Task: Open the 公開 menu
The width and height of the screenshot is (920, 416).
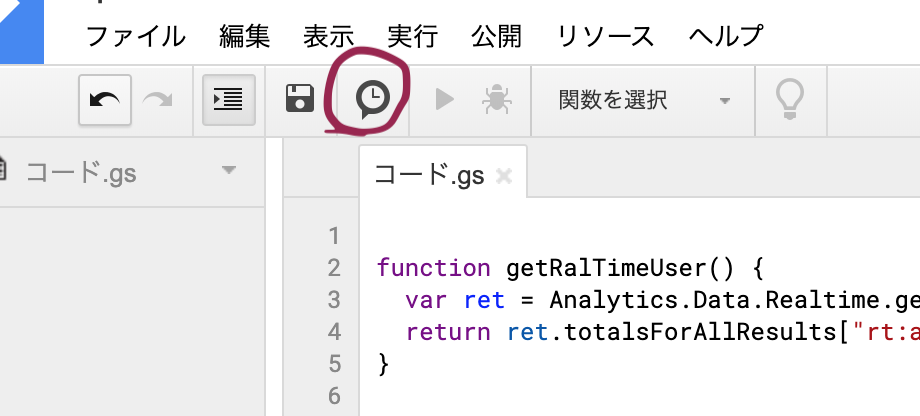Action: click(x=497, y=37)
